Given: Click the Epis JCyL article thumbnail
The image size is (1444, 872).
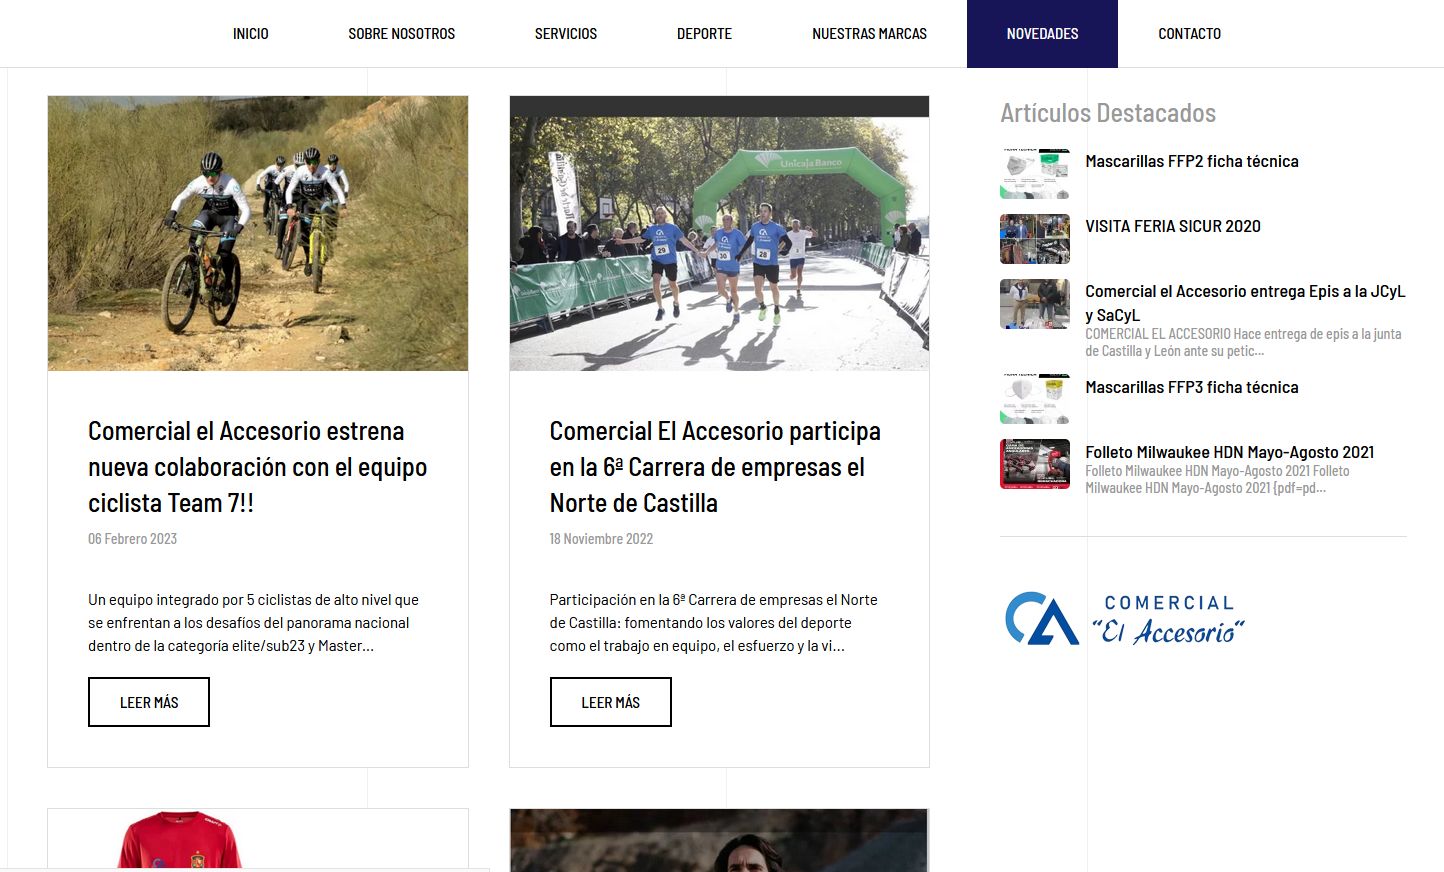Looking at the screenshot, I should 1035,304.
